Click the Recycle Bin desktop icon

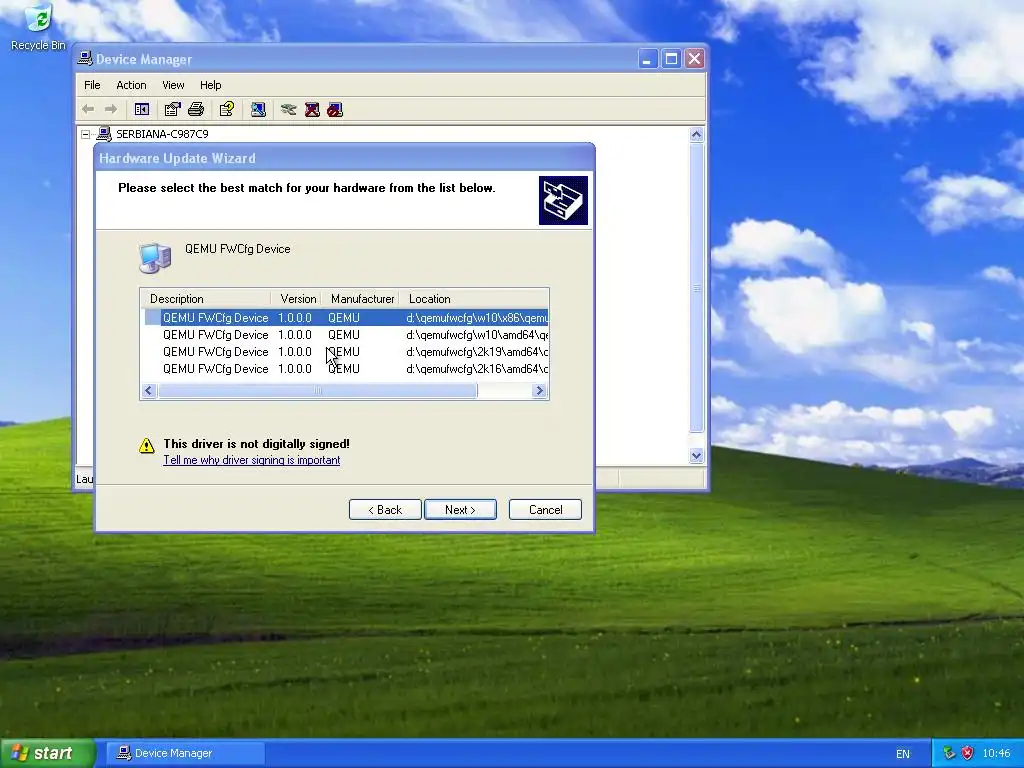coord(38,27)
